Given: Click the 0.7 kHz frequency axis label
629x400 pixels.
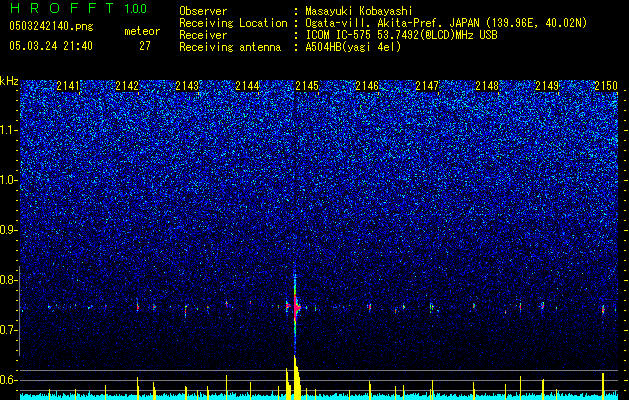Looking at the screenshot, I should (8, 330).
